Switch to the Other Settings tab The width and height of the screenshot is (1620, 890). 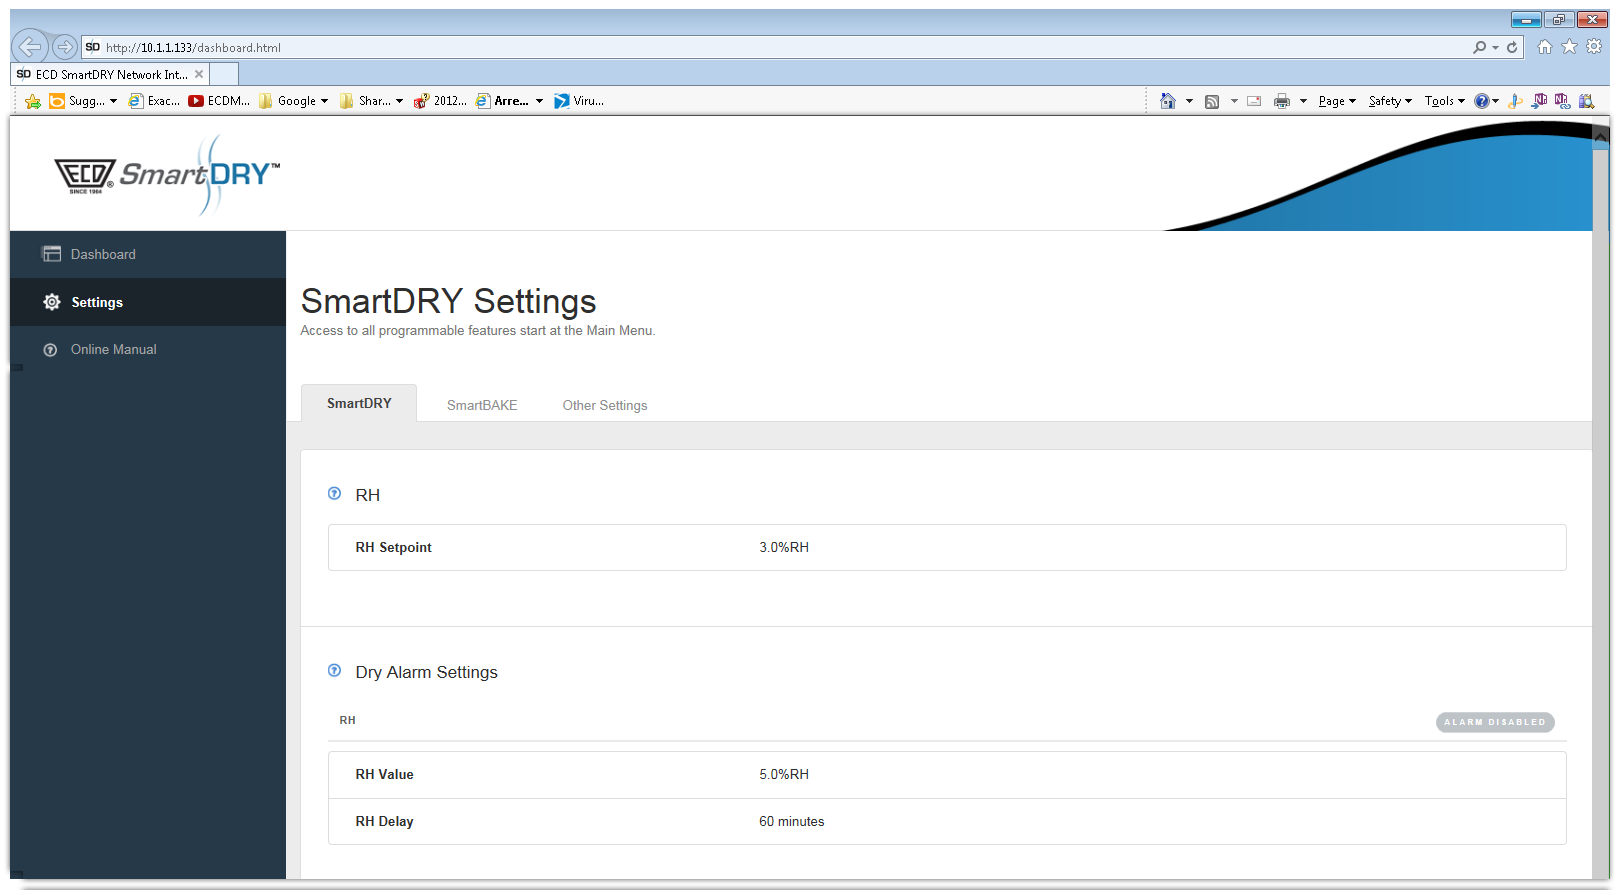point(605,405)
